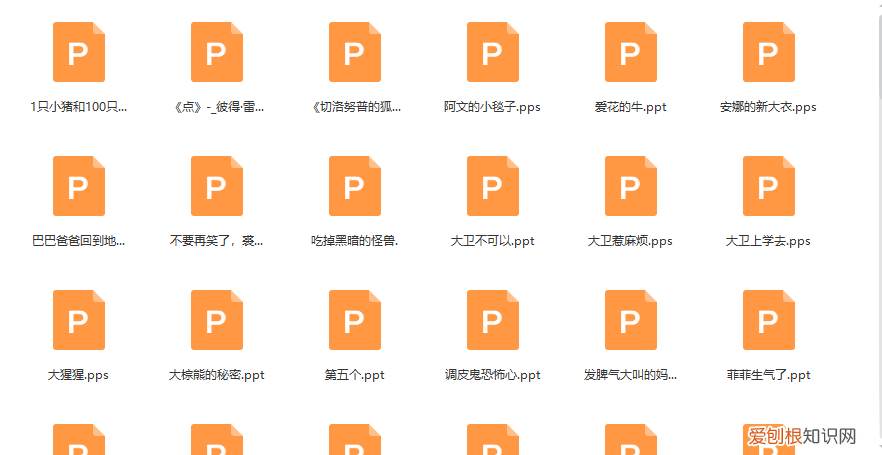This screenshot has height=455, width=882.
Task: Click the 发脾气大叫的妈... file icon
Action: pyautogui.click(x=631, y=320)
